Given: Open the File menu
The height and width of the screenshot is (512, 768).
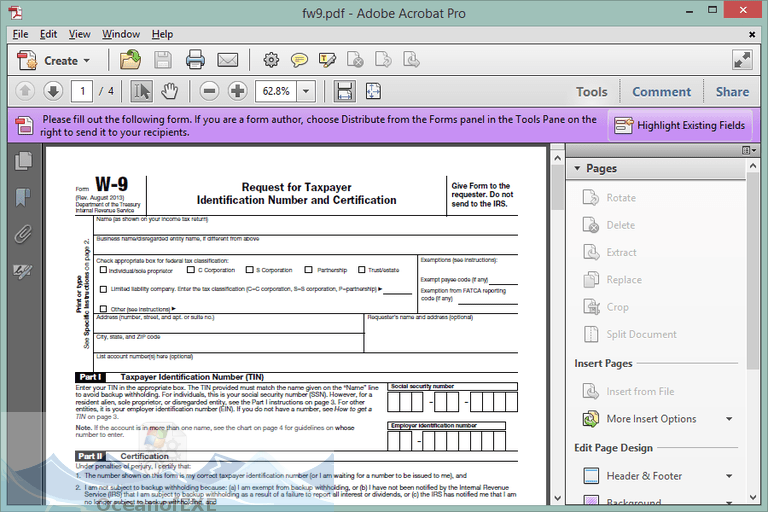Looking at the screenshot, I should [x=20, y=34].
